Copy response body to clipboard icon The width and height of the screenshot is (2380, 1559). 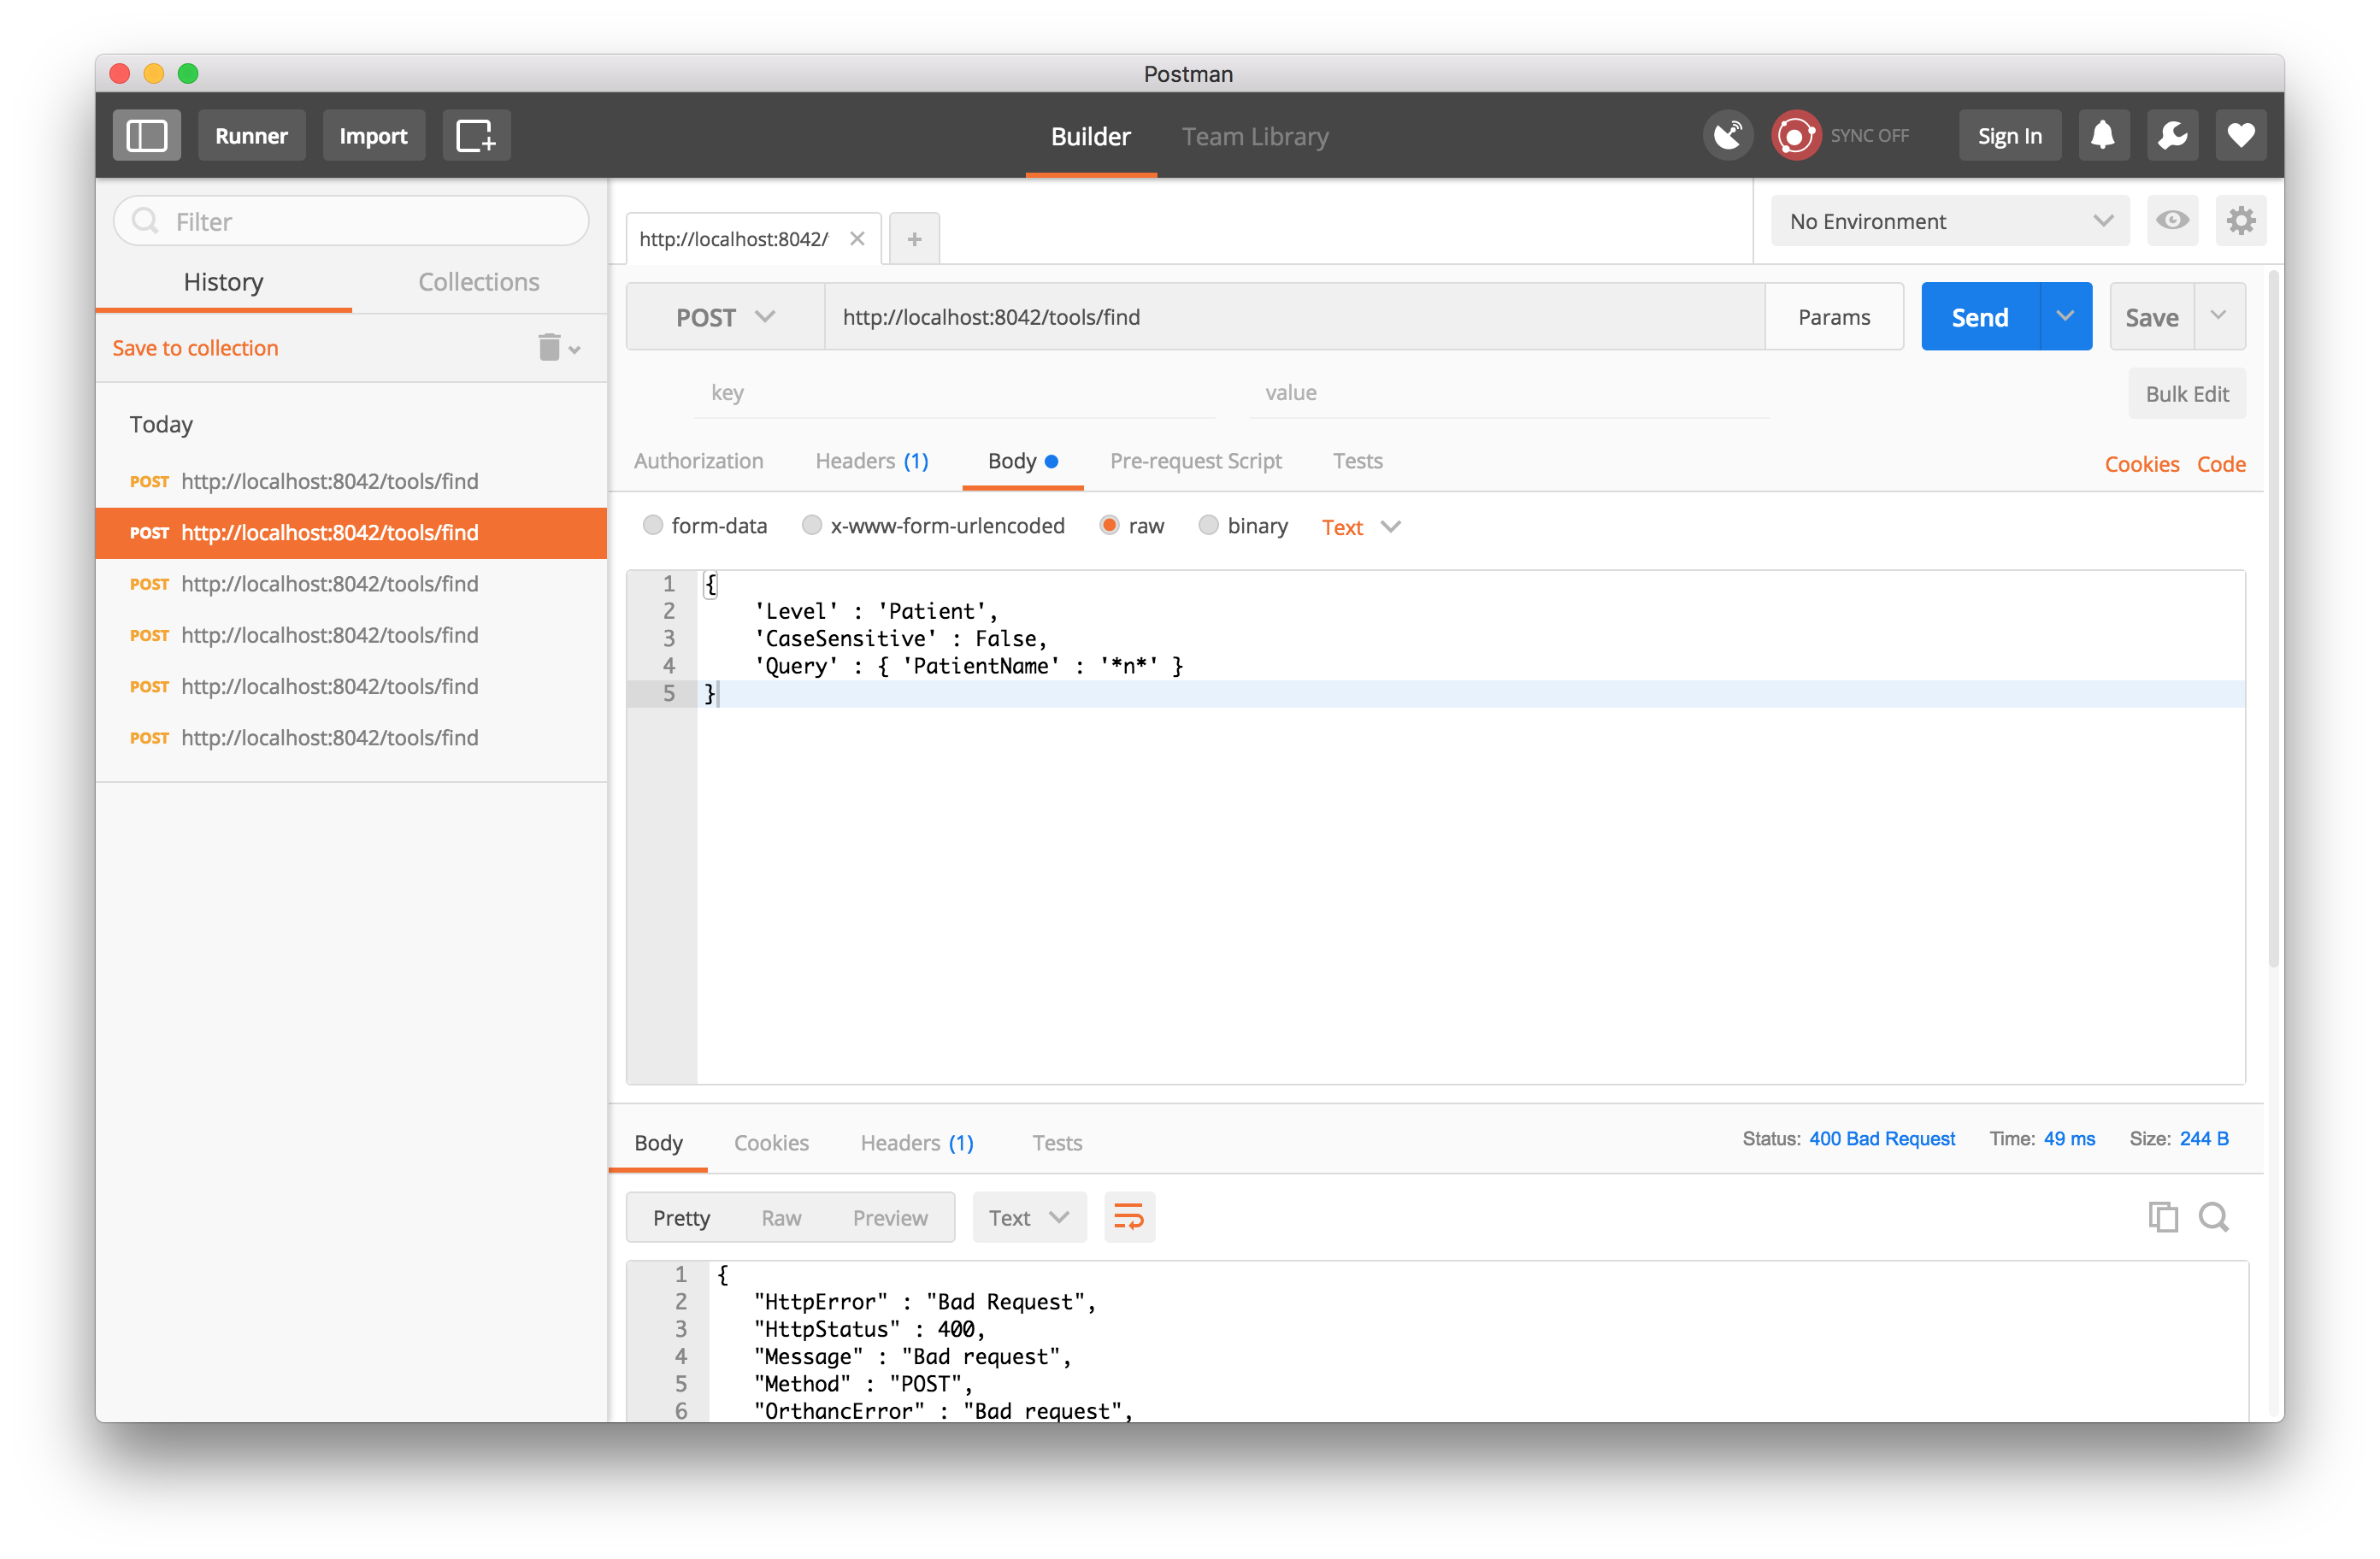tap(2162, 1217)
